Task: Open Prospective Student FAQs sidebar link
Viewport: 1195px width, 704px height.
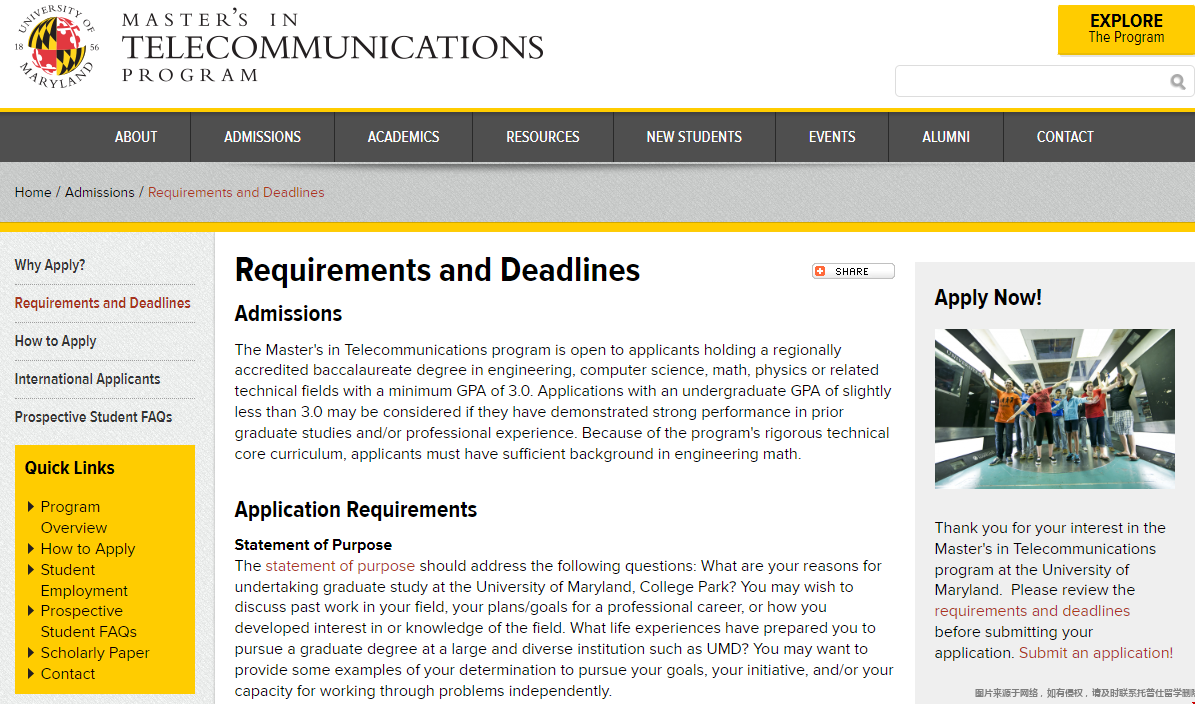Action: pos(93,418)
